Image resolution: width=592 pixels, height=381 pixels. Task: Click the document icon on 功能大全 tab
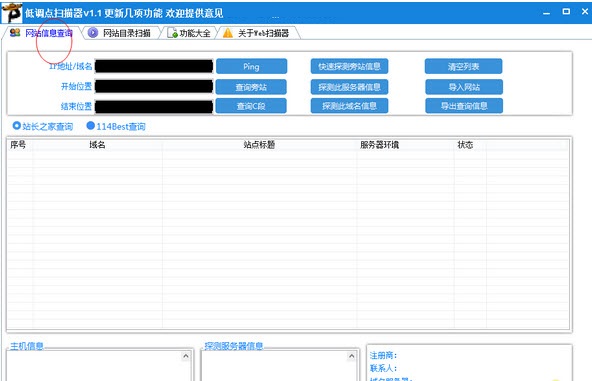coord(172,33)
